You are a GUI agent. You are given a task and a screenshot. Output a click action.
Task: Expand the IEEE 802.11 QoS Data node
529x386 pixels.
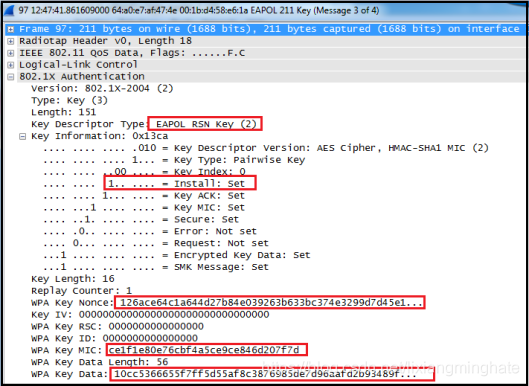pos(11,53)
